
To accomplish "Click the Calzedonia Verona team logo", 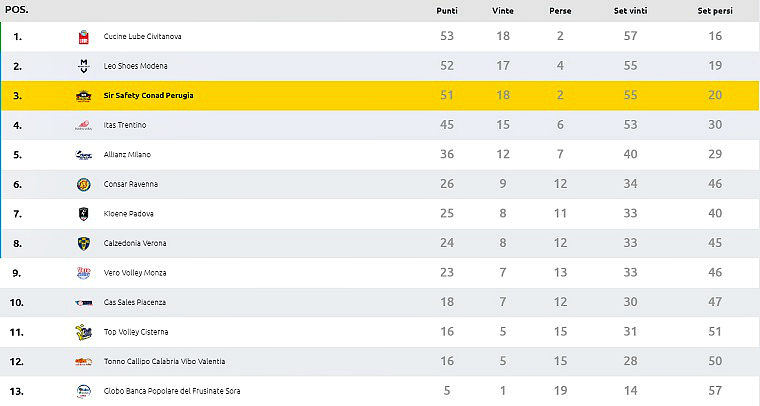I will pos(83,244).
